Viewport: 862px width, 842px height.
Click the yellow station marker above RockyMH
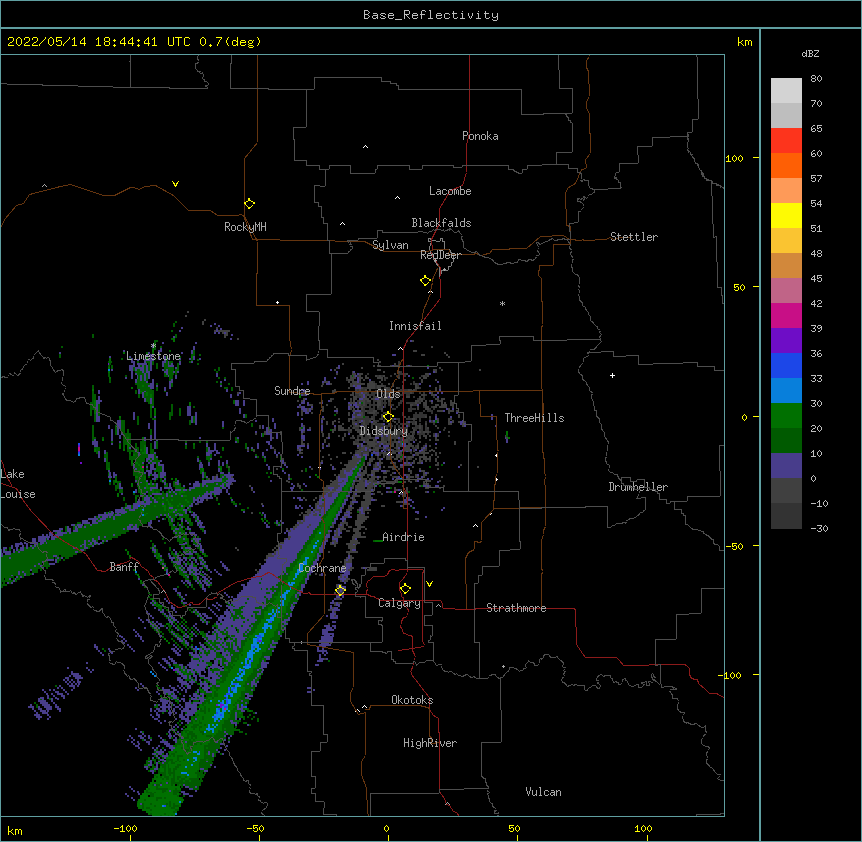pyautogui.click(x=250, y=203)
